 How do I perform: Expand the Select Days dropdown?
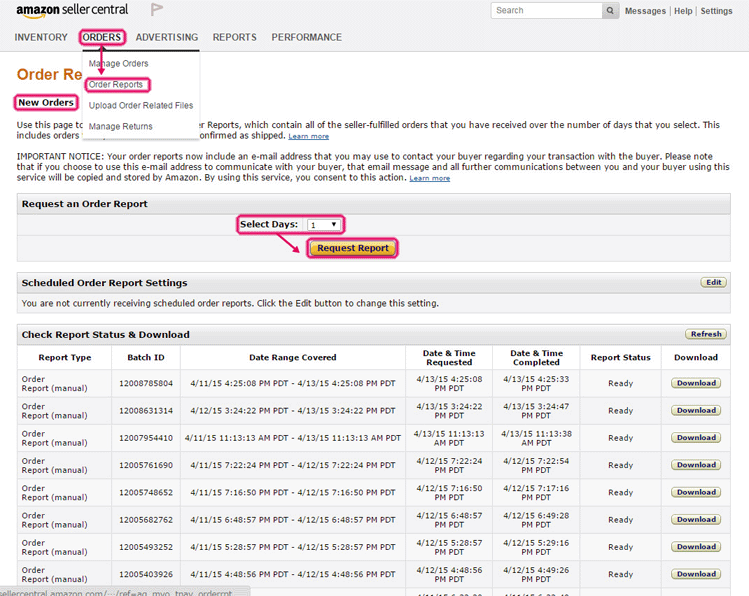pyautogui.click(x=324, y=224)
